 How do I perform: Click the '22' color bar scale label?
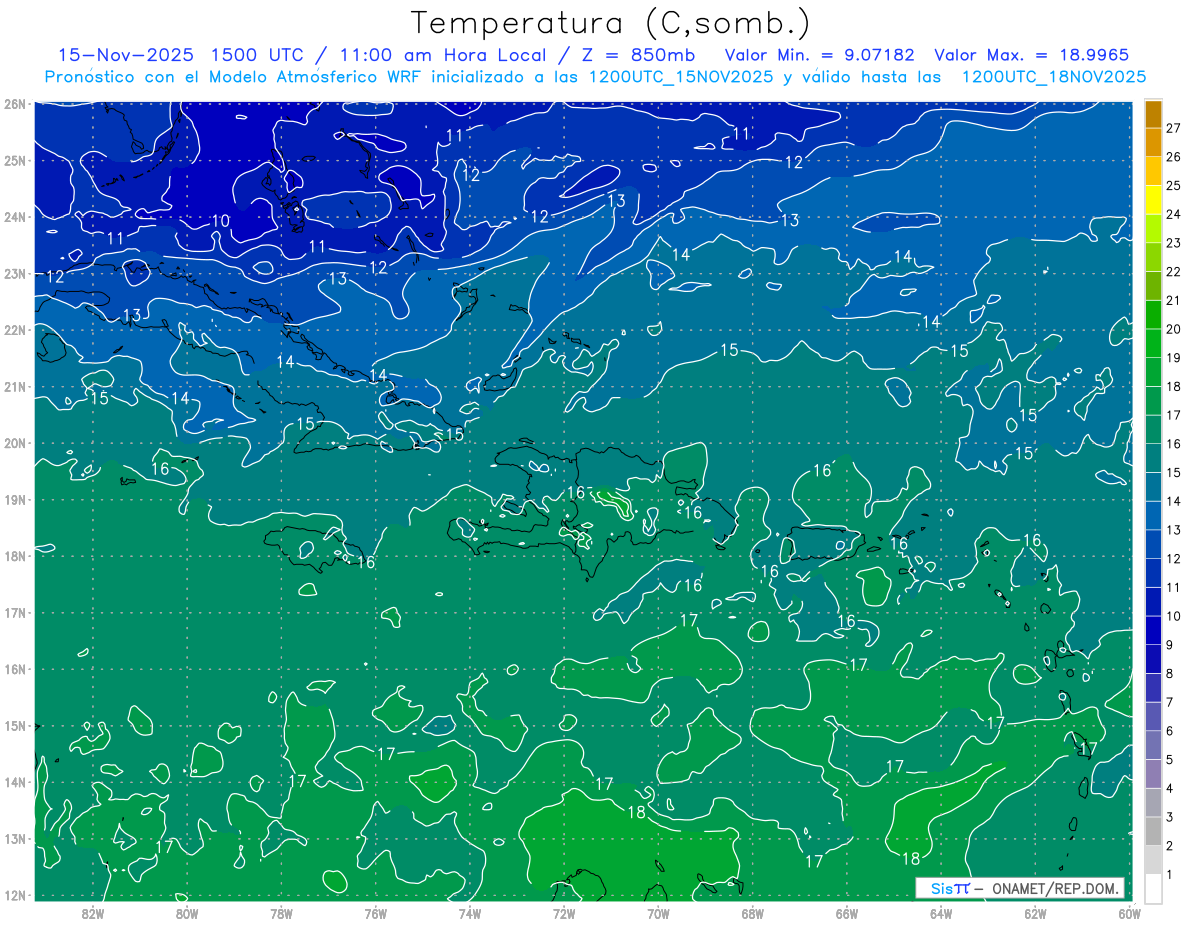point(1174,272)
